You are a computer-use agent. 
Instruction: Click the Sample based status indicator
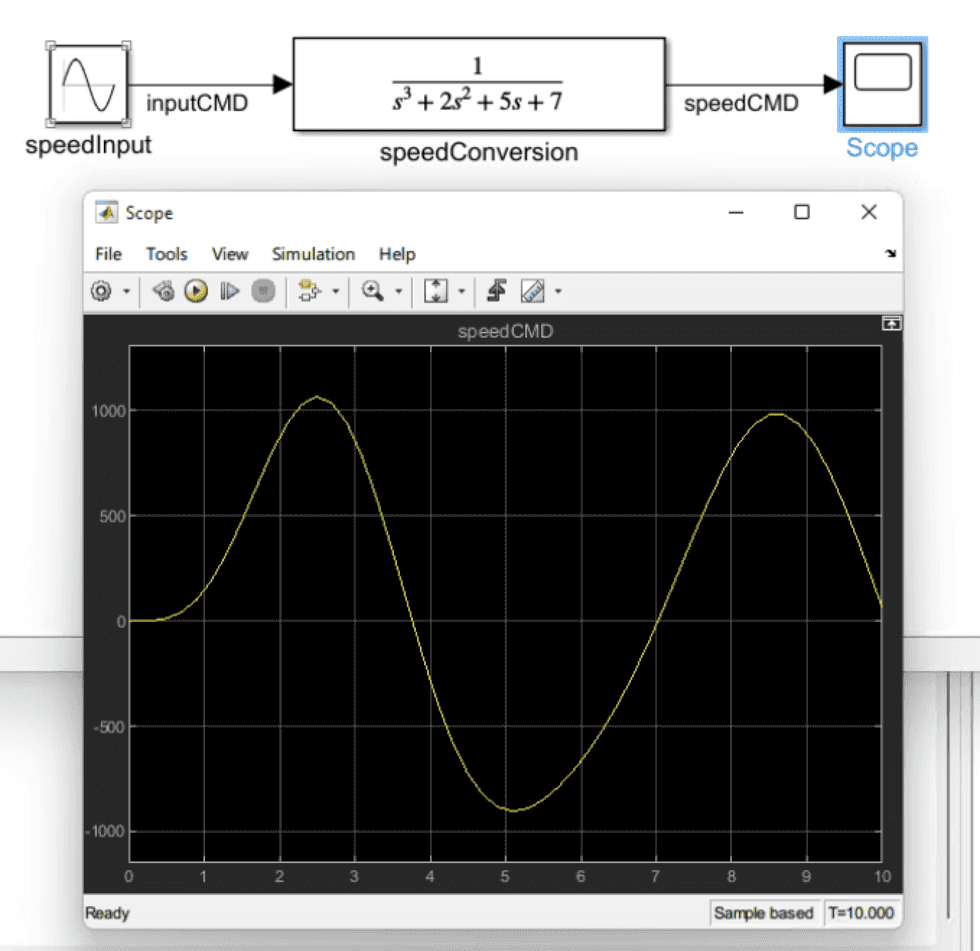pos(763,913)
